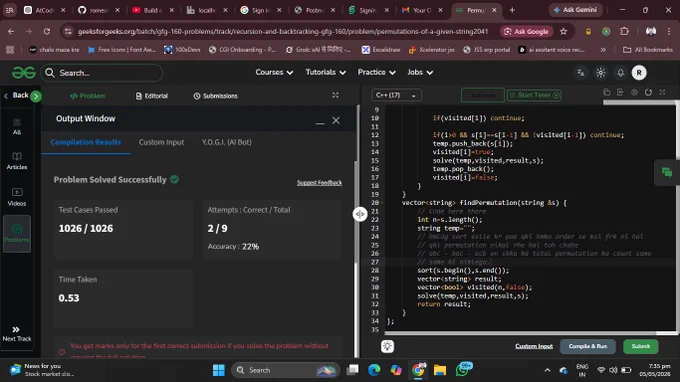
Task: Click the Start Timer button
Action: [534, 95]
